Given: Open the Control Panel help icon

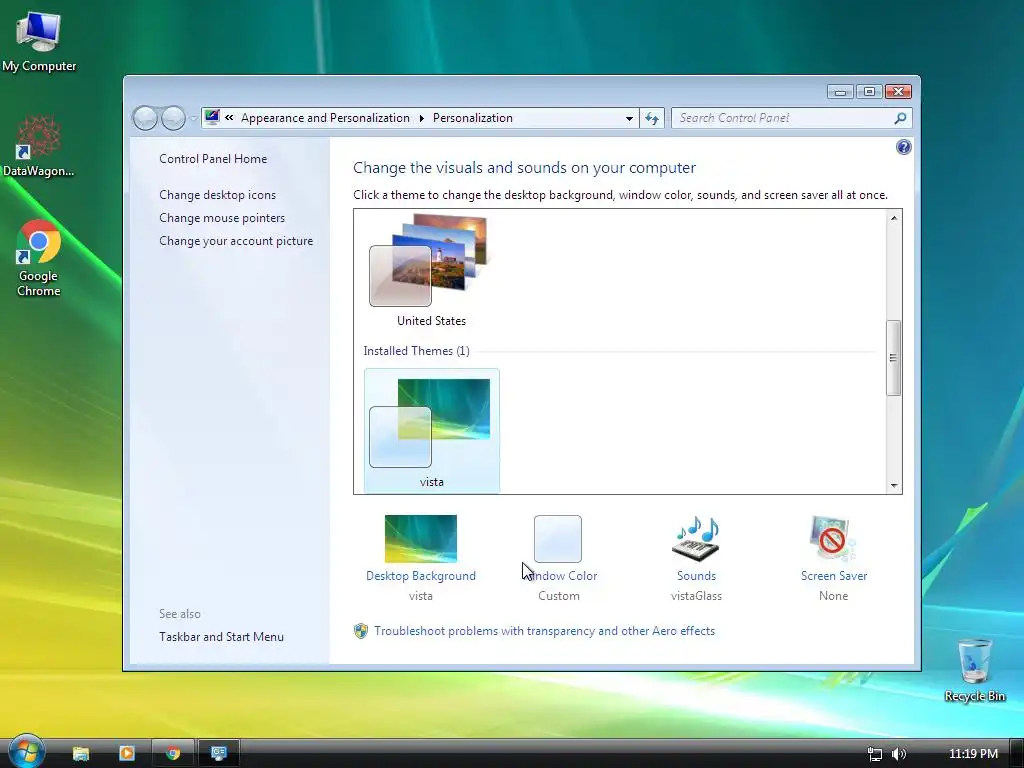Looking at the screenshot, I should [903, 147].
